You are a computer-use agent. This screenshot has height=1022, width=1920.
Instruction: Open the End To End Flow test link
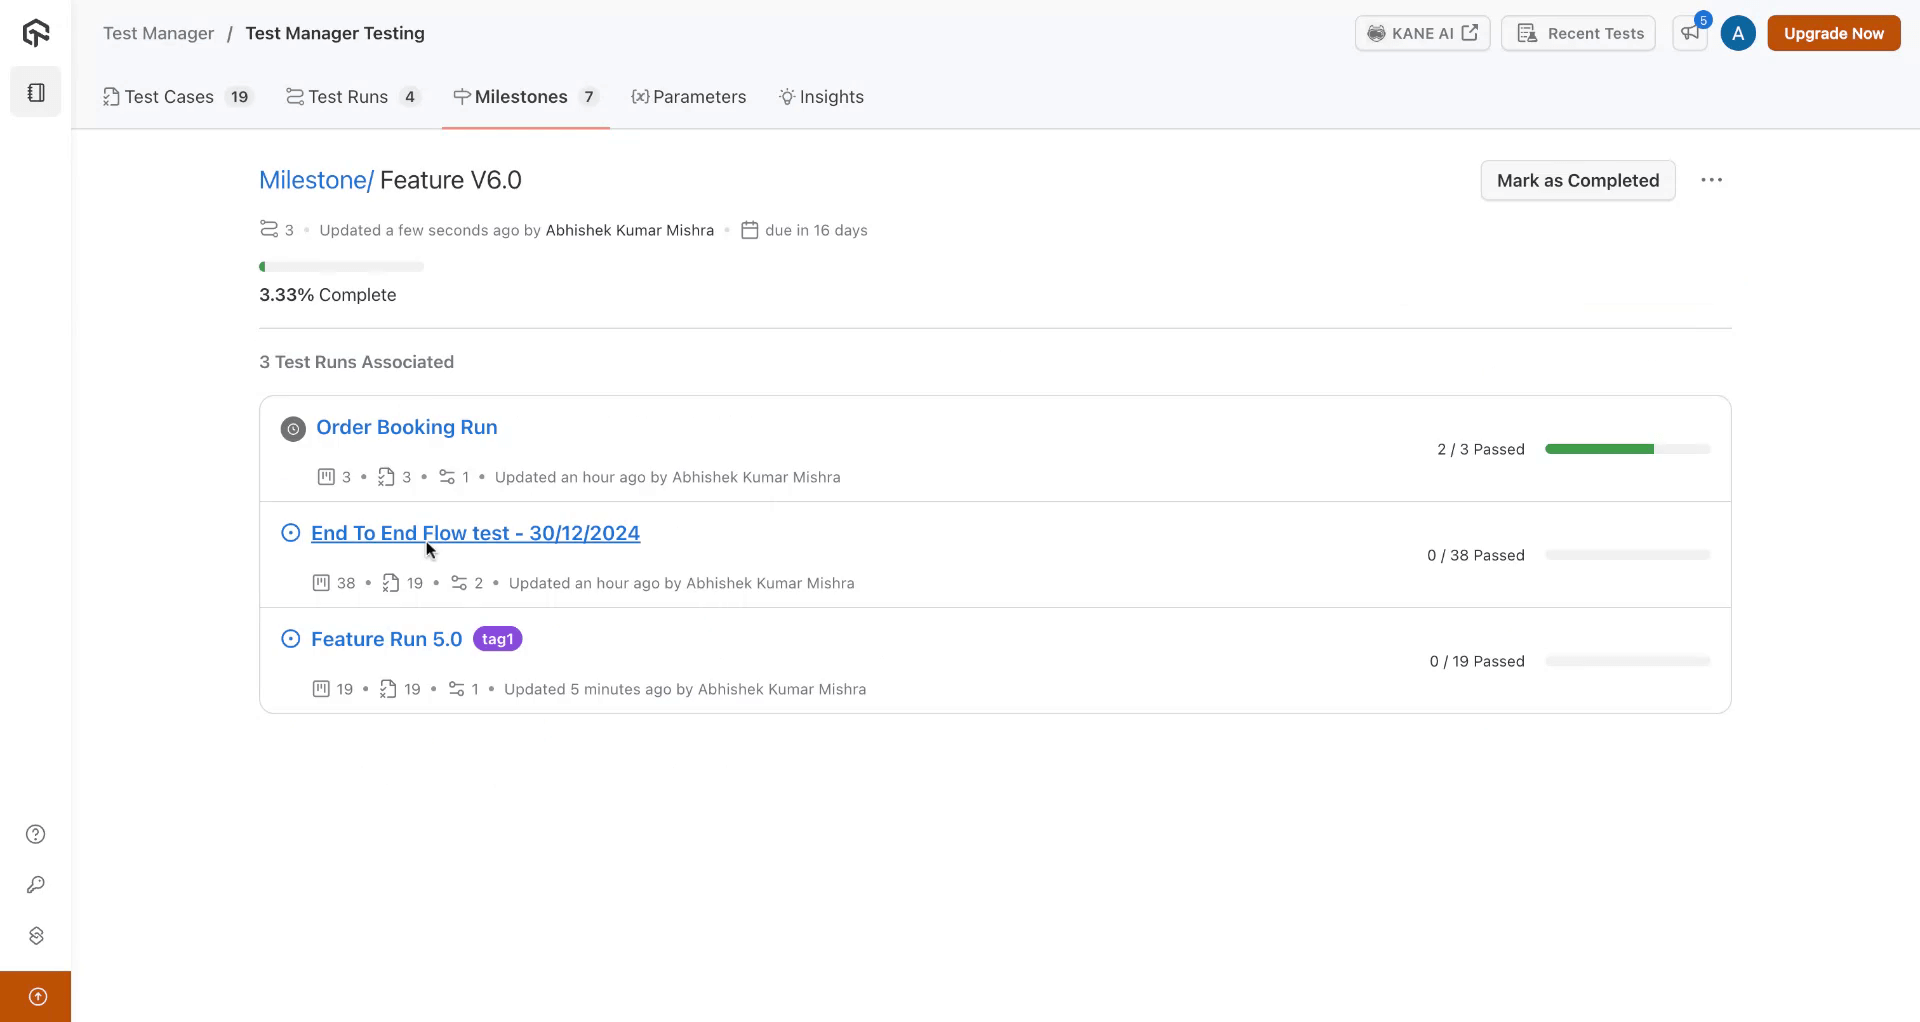pos(475,533)
